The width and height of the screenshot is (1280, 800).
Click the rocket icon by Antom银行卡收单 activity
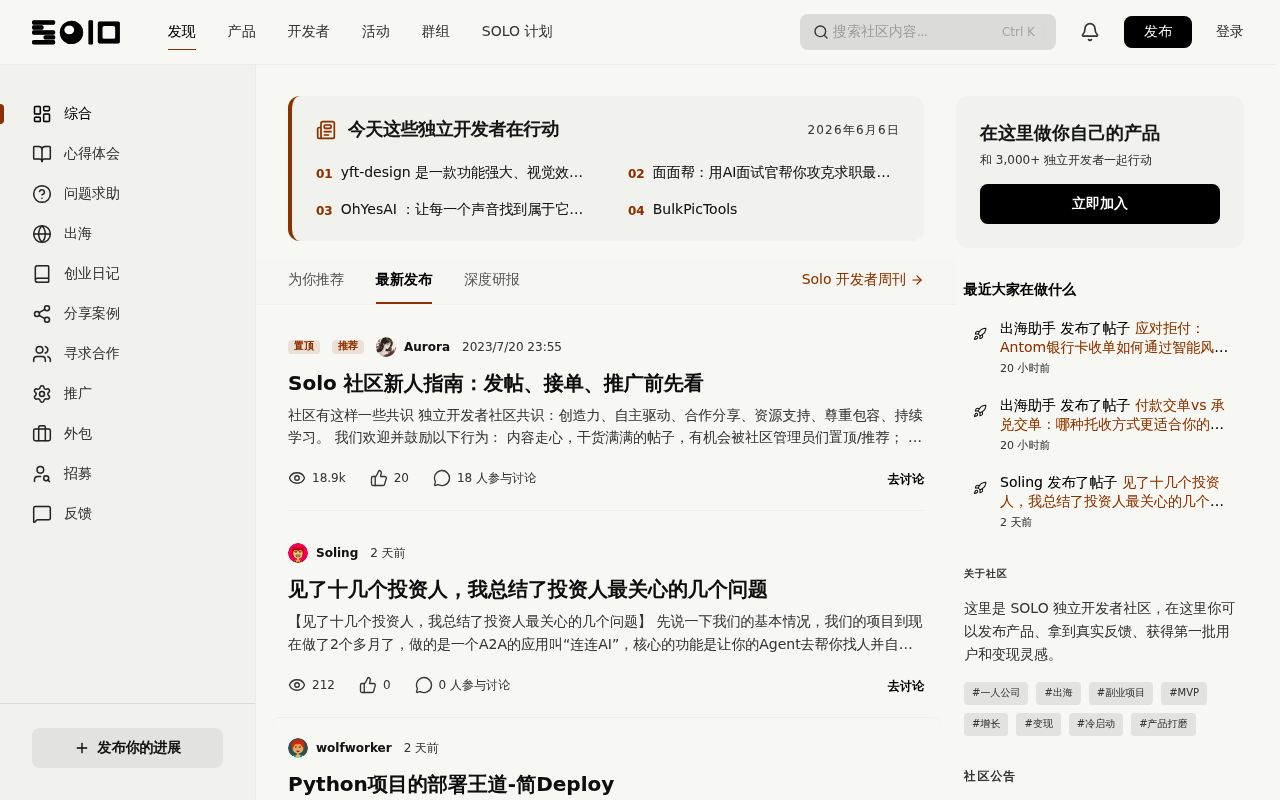pos(980,334)
